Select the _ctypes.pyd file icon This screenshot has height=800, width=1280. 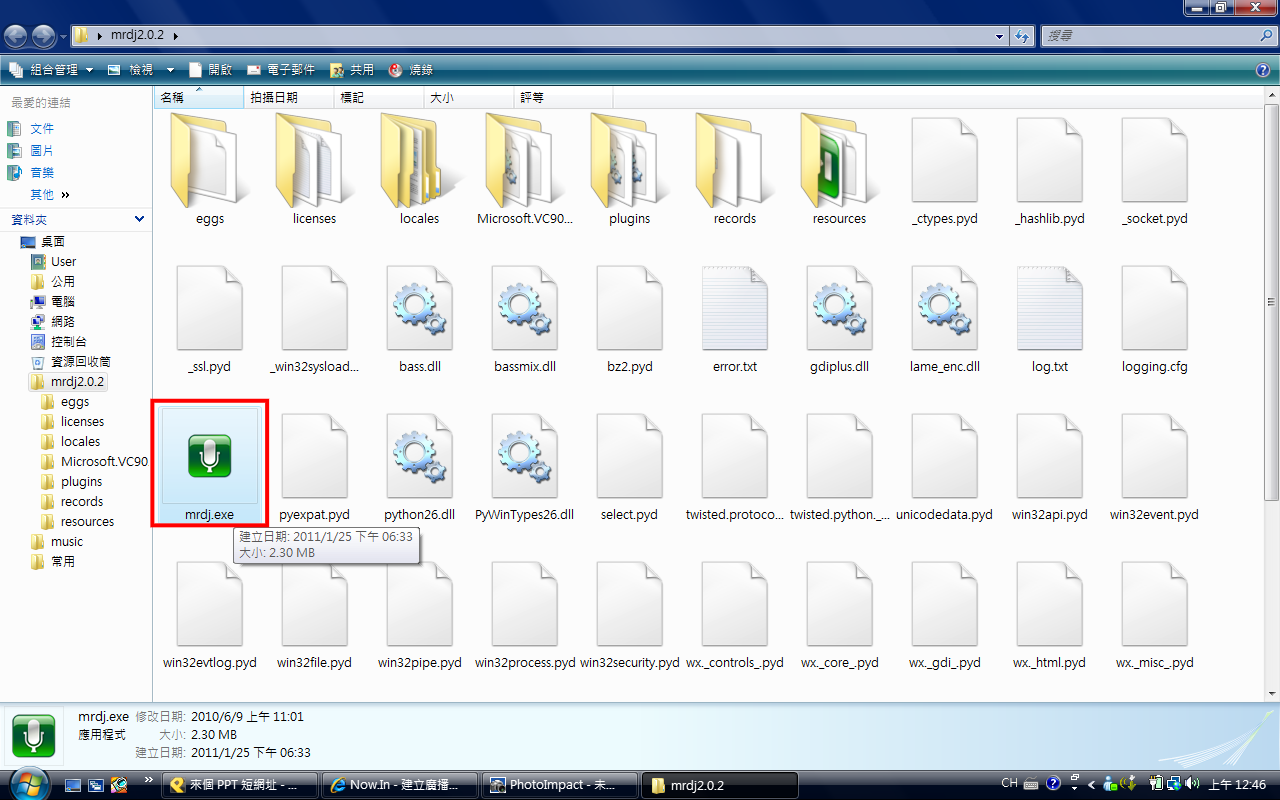pos(945,160)
